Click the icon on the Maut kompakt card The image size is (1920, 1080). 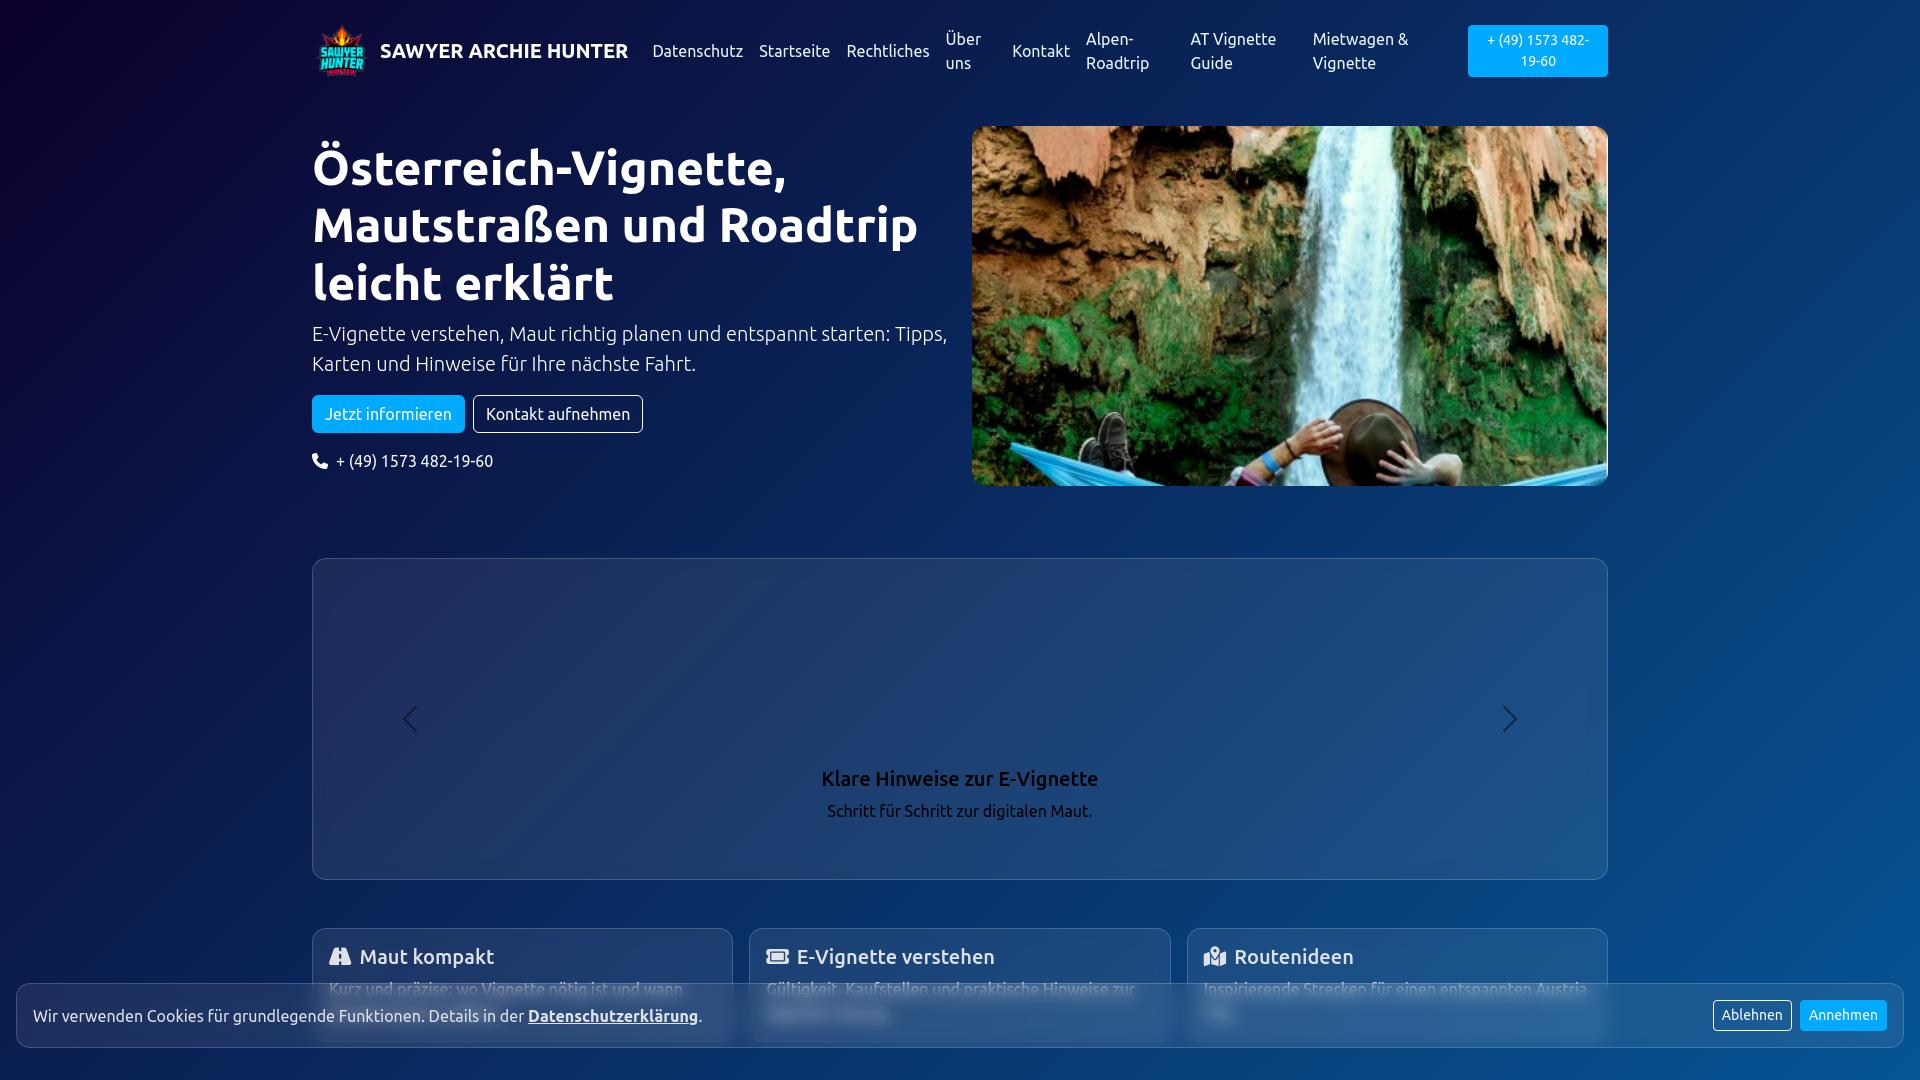coord(340,956)
